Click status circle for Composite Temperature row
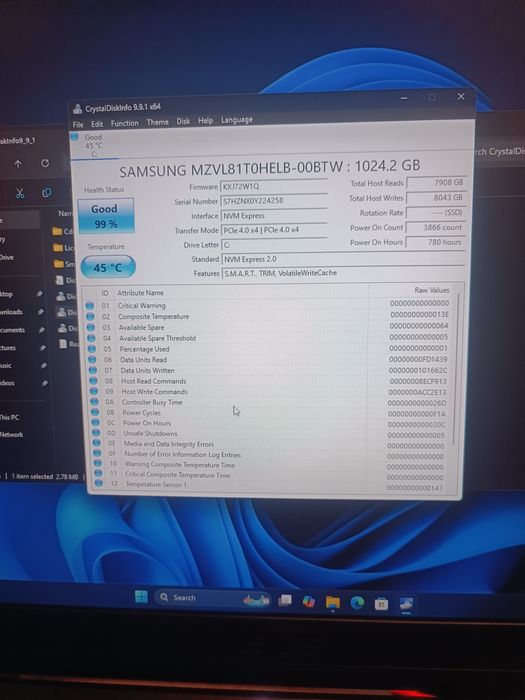 (90, 317)
